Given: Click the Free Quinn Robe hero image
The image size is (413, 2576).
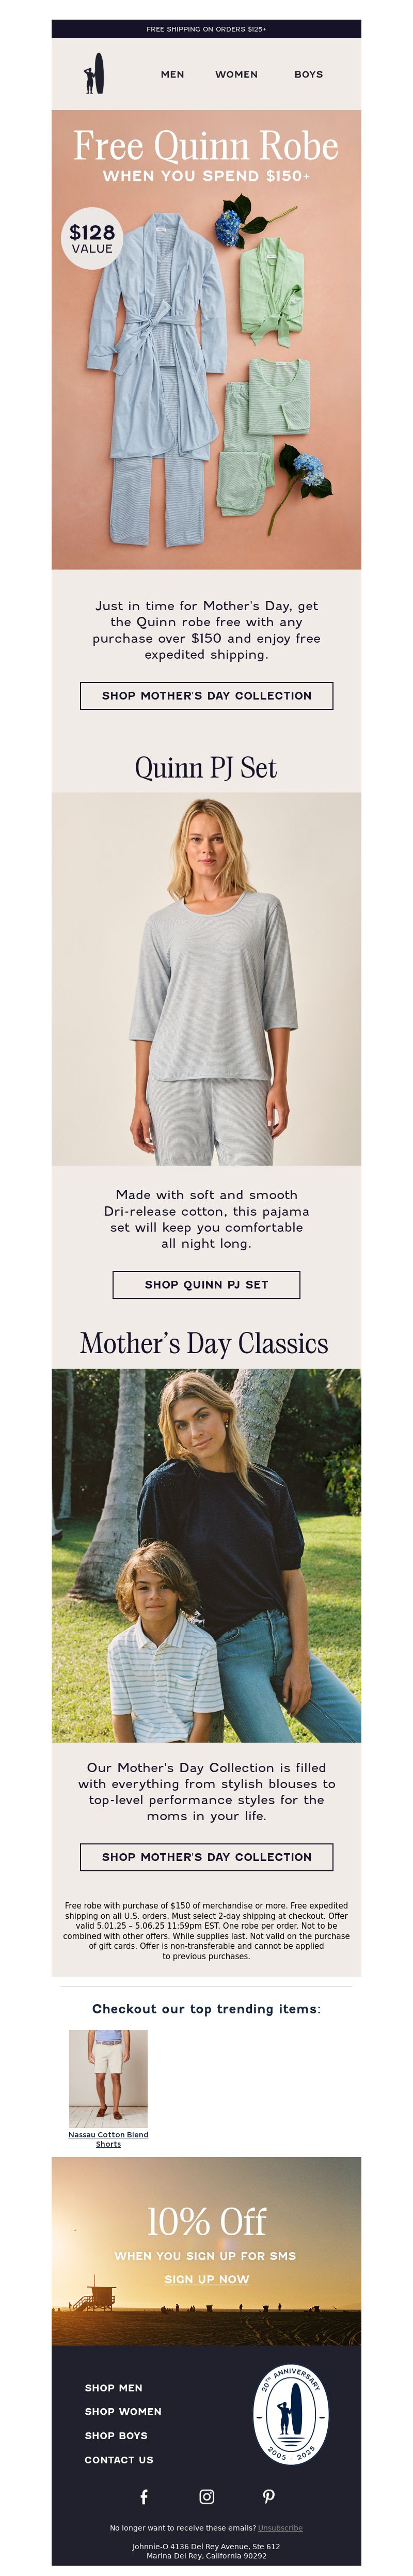Looking at the screenshot, I should tap(206, 340).
